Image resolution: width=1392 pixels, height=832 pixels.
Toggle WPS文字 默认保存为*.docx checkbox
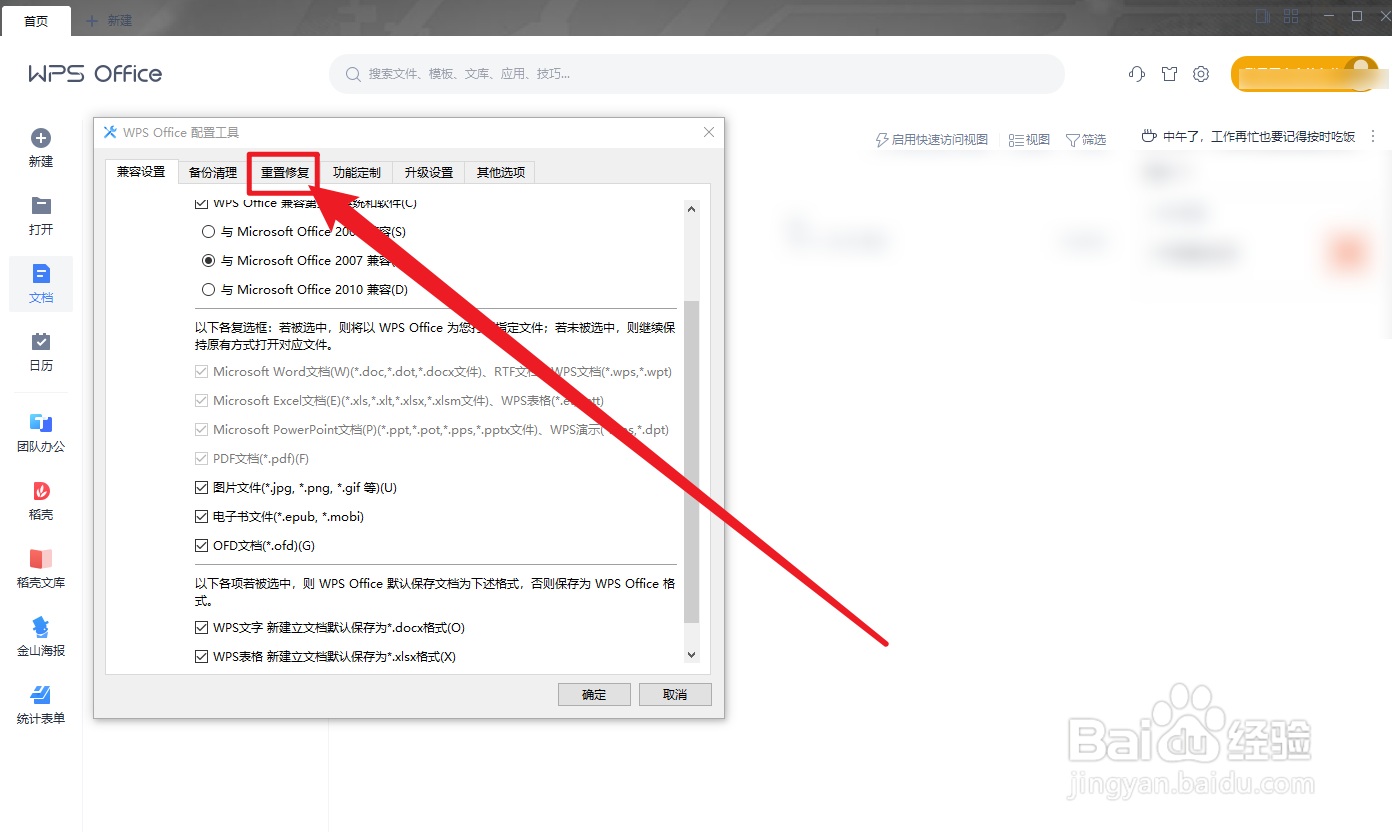tap(201, 628)
